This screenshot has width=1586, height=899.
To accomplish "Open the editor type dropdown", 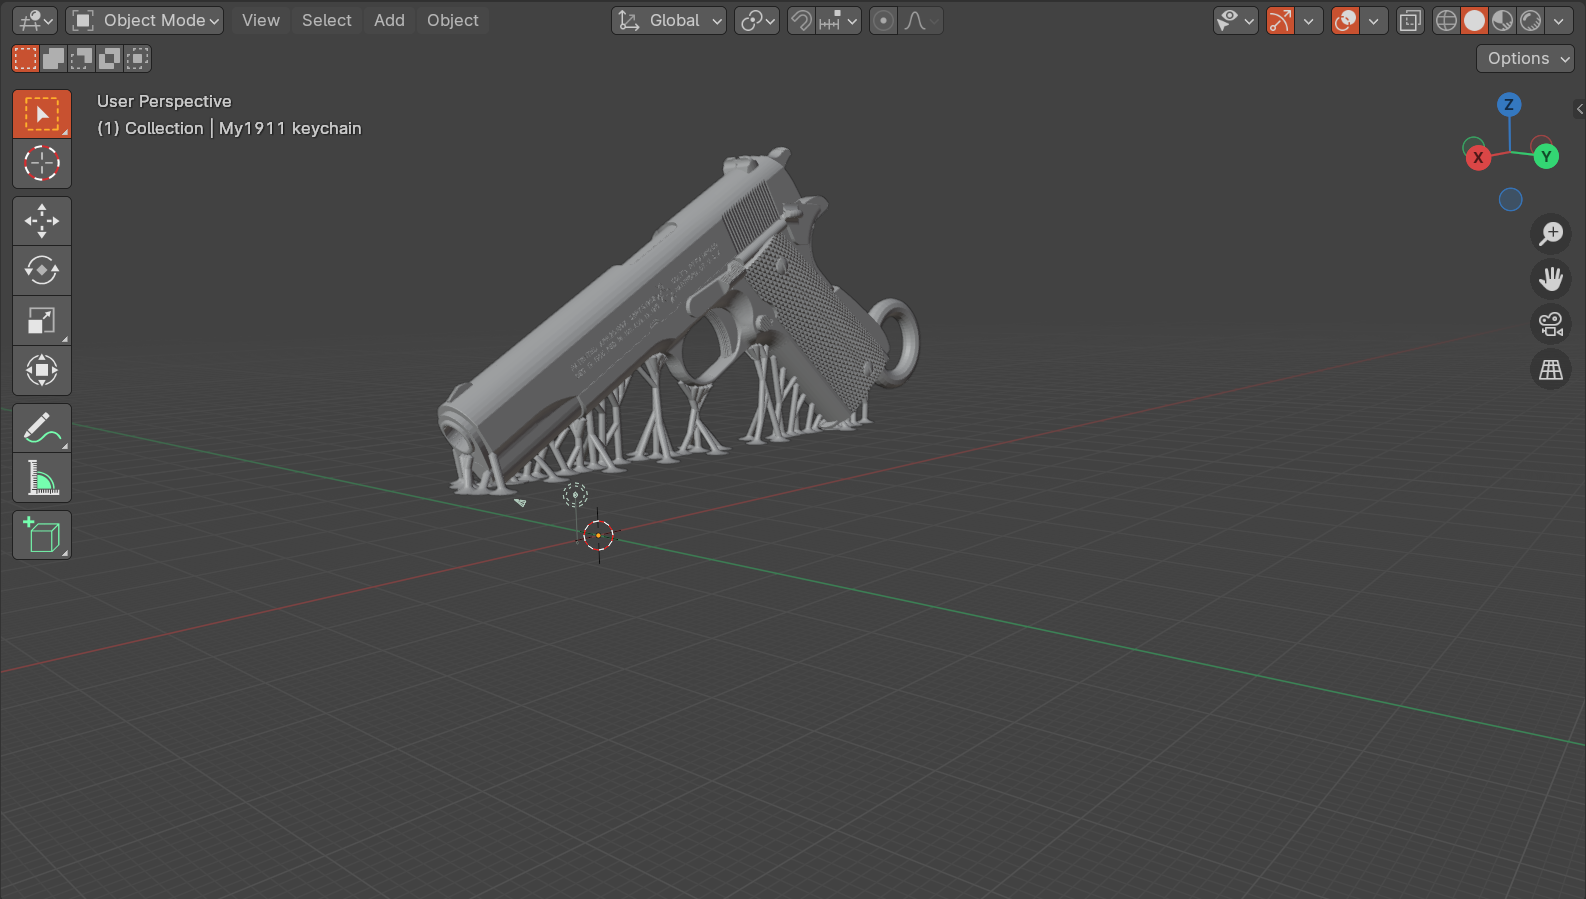I will (x=35, y=20).
